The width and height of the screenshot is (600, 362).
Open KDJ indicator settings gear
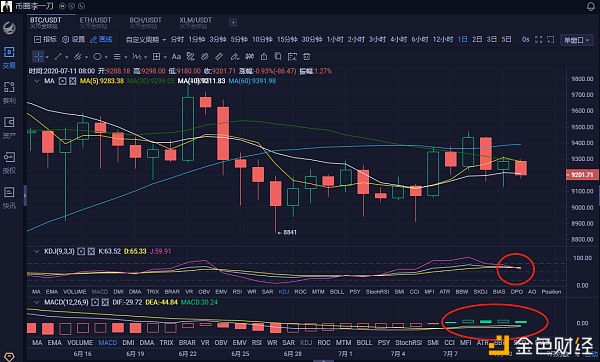(x=81, y=251)
